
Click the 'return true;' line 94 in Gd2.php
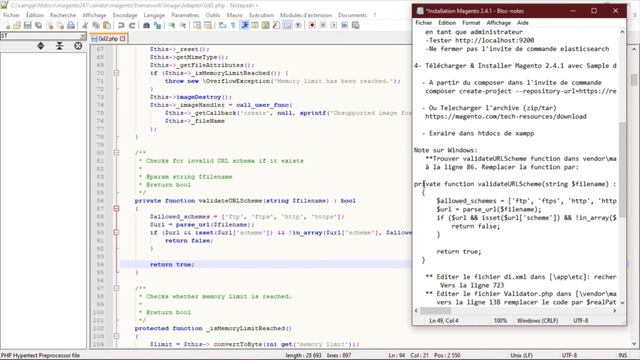tap(172, 264)
